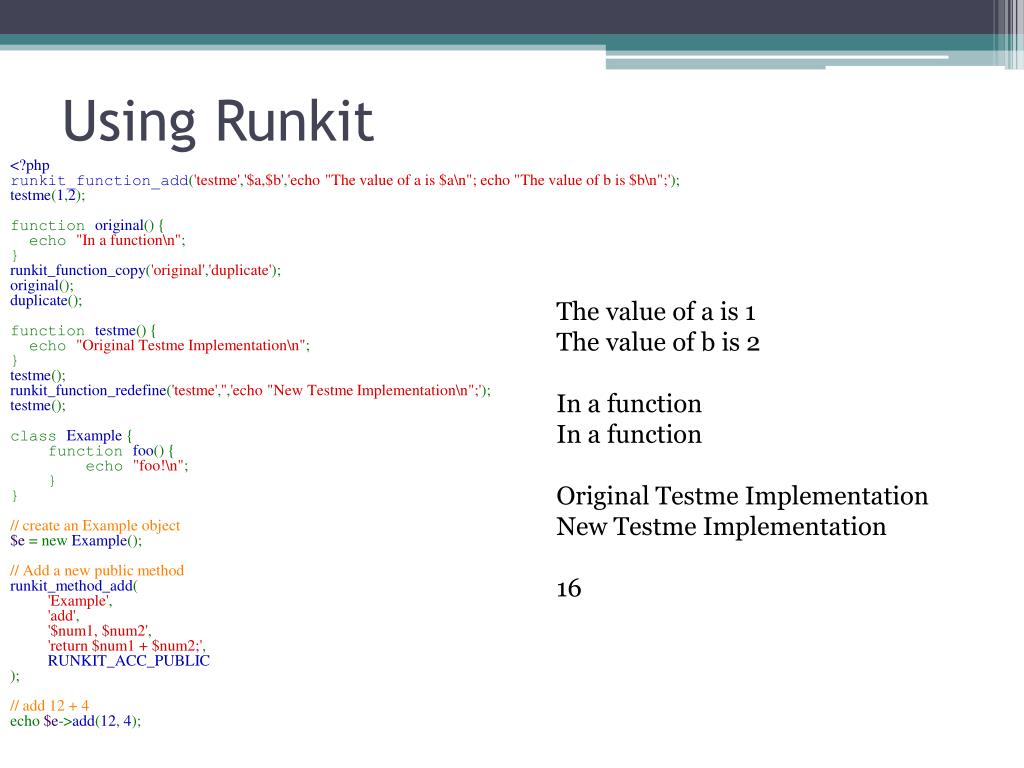
Task: Click the 'class Example {' line
Action: coord(71,436)
